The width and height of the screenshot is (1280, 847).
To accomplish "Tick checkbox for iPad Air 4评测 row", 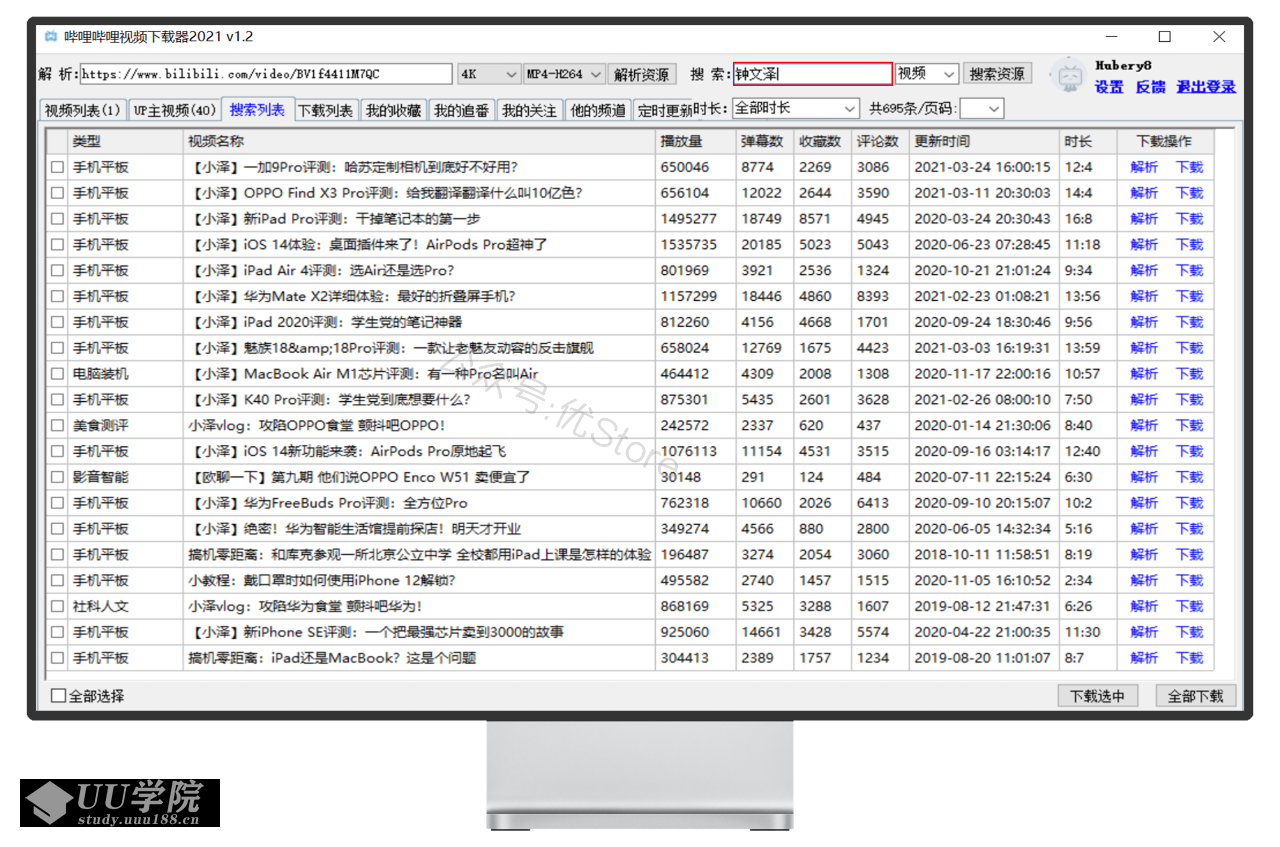I will [57, 271].
